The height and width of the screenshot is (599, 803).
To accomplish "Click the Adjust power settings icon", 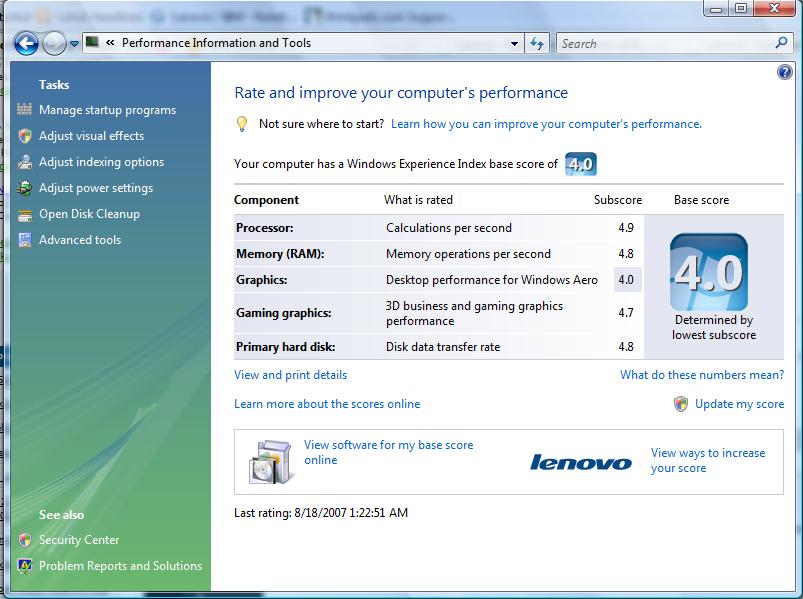I will pyautogui.click(x=25, y=188).
